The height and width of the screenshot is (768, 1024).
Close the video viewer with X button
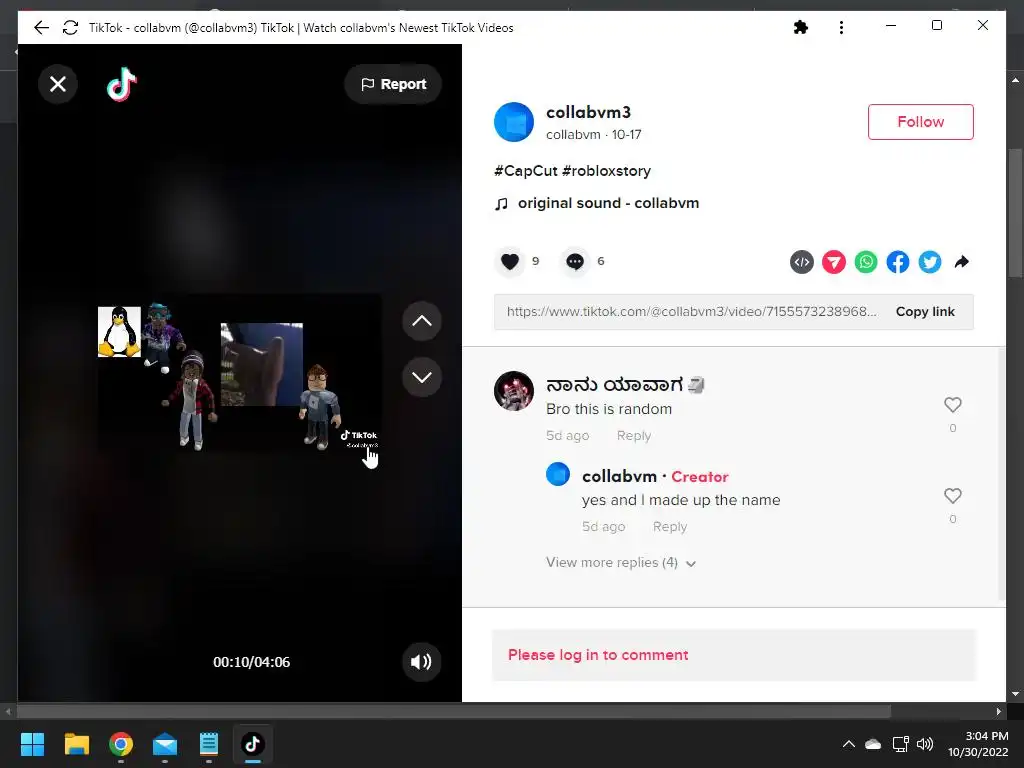[x=58, y=84]
